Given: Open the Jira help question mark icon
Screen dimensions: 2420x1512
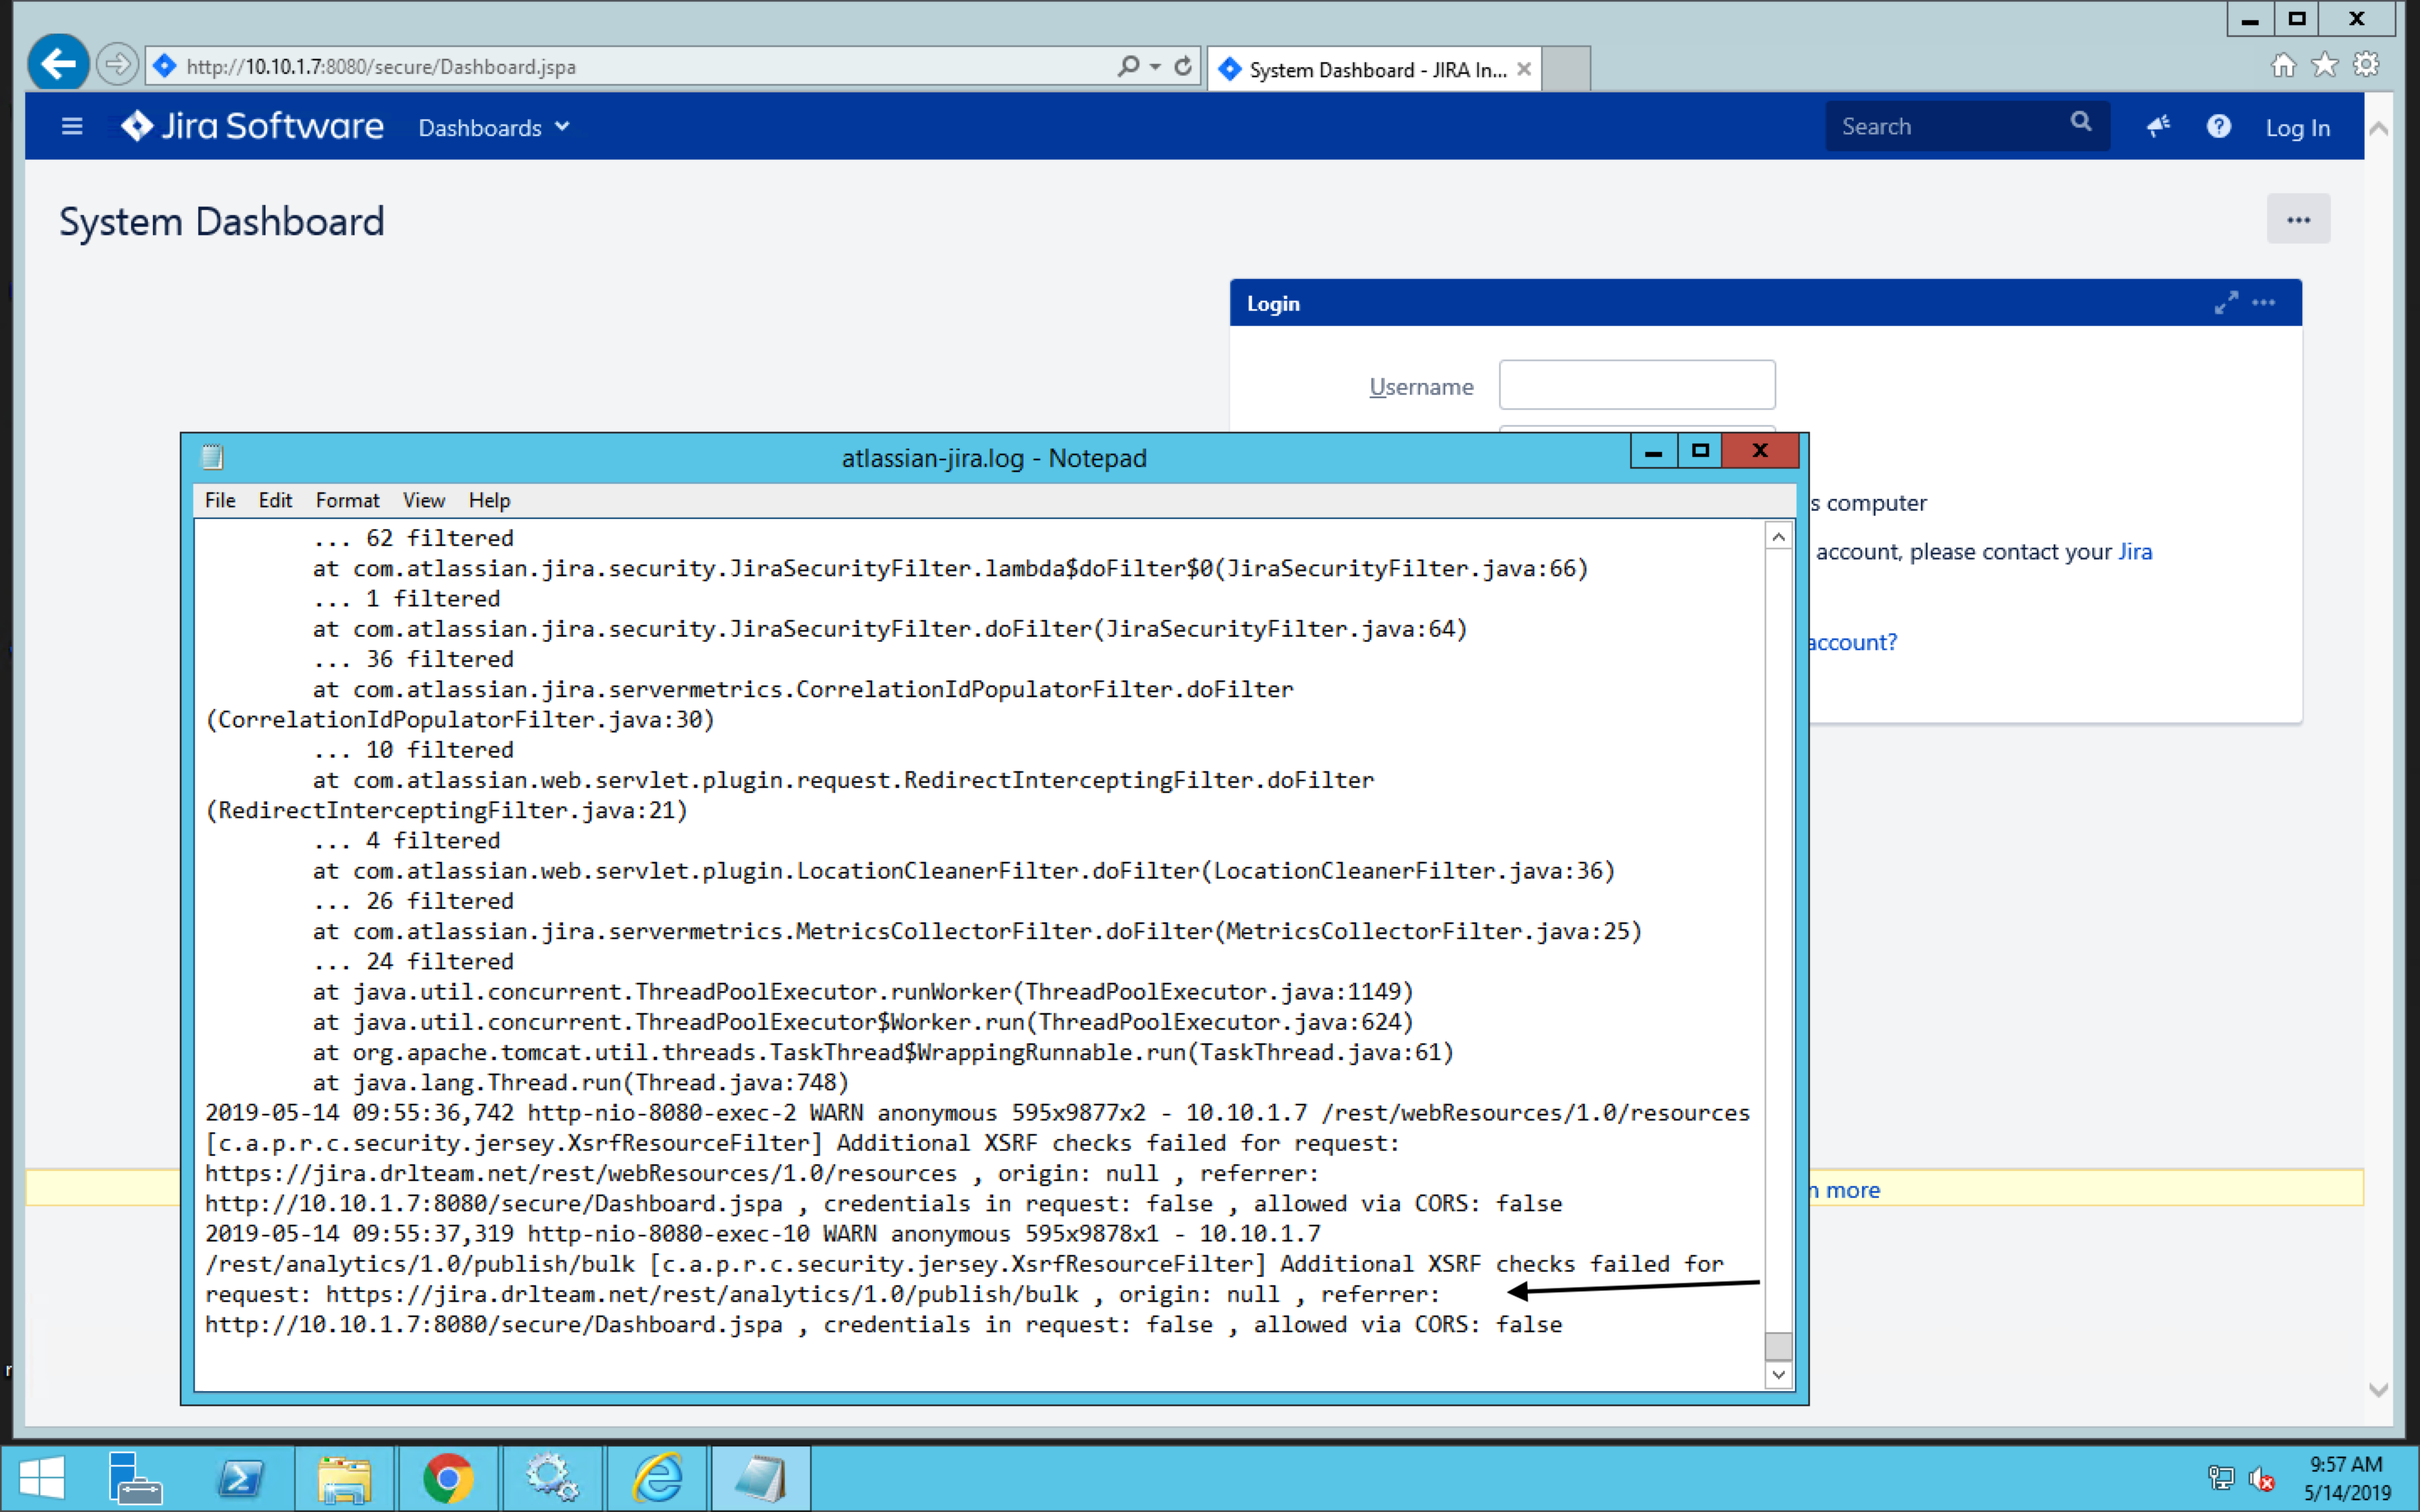Looking at the screenshot, I should pyautogui.click(x=2218, y=126).
